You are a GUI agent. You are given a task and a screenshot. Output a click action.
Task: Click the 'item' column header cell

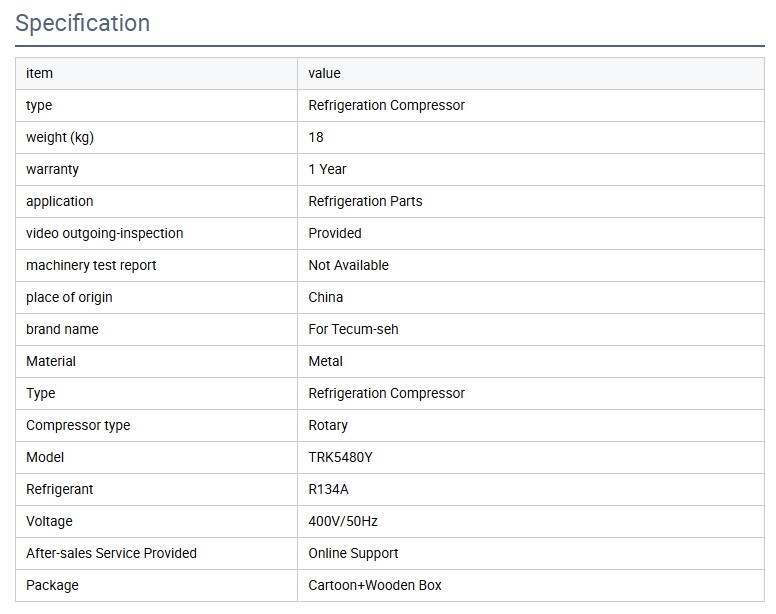pos(40,73)
